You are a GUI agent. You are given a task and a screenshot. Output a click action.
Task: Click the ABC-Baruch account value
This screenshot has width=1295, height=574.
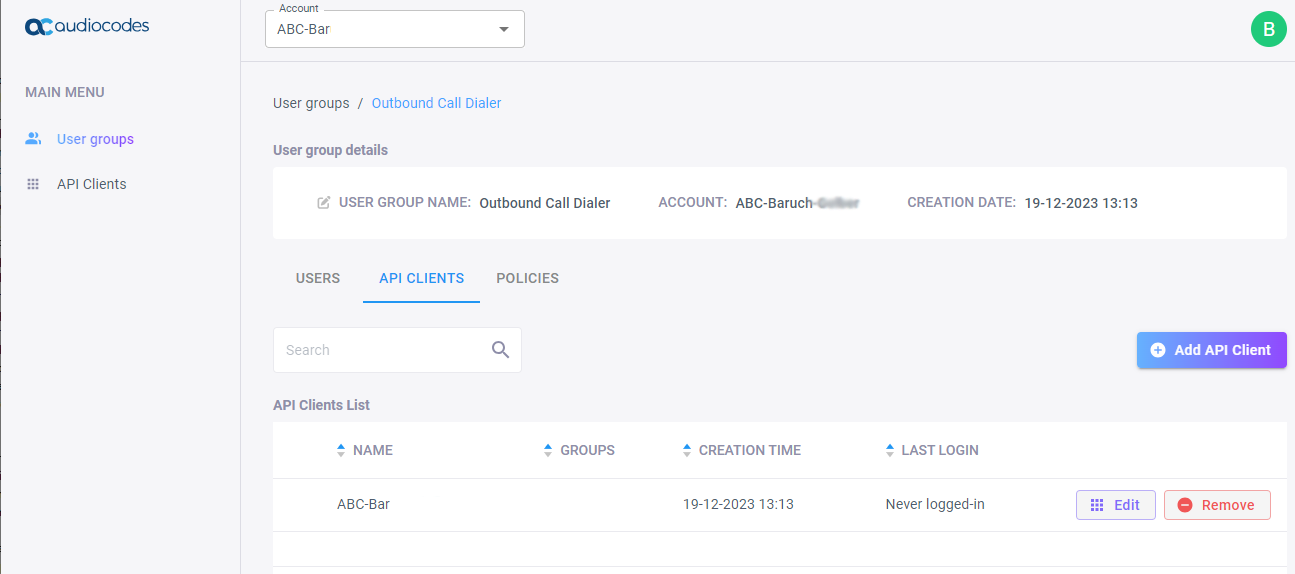coord(797,202)
